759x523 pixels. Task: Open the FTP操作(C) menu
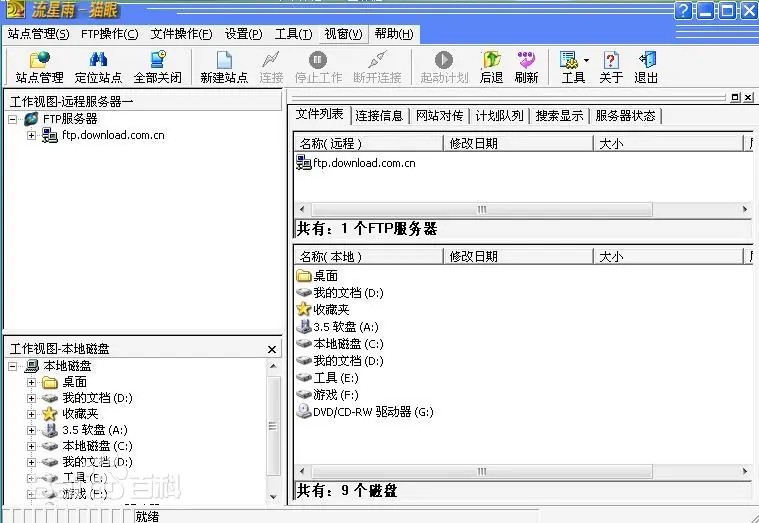tap(109, 34)
